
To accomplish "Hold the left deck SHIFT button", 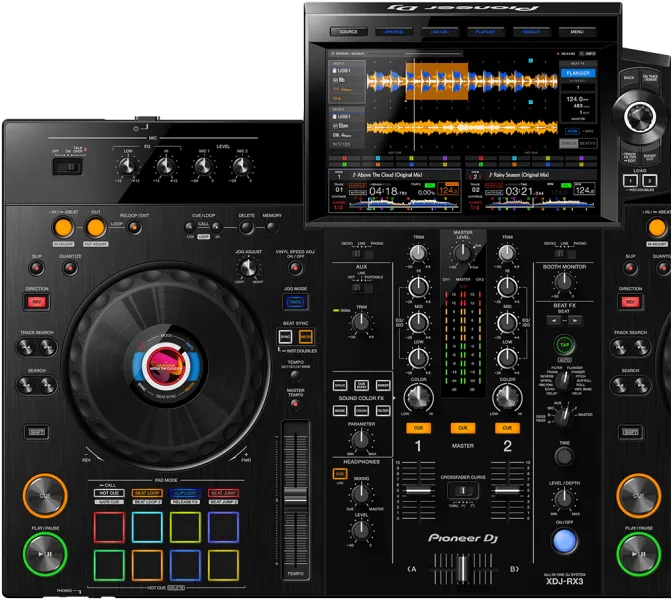I will tap(36, 432).
